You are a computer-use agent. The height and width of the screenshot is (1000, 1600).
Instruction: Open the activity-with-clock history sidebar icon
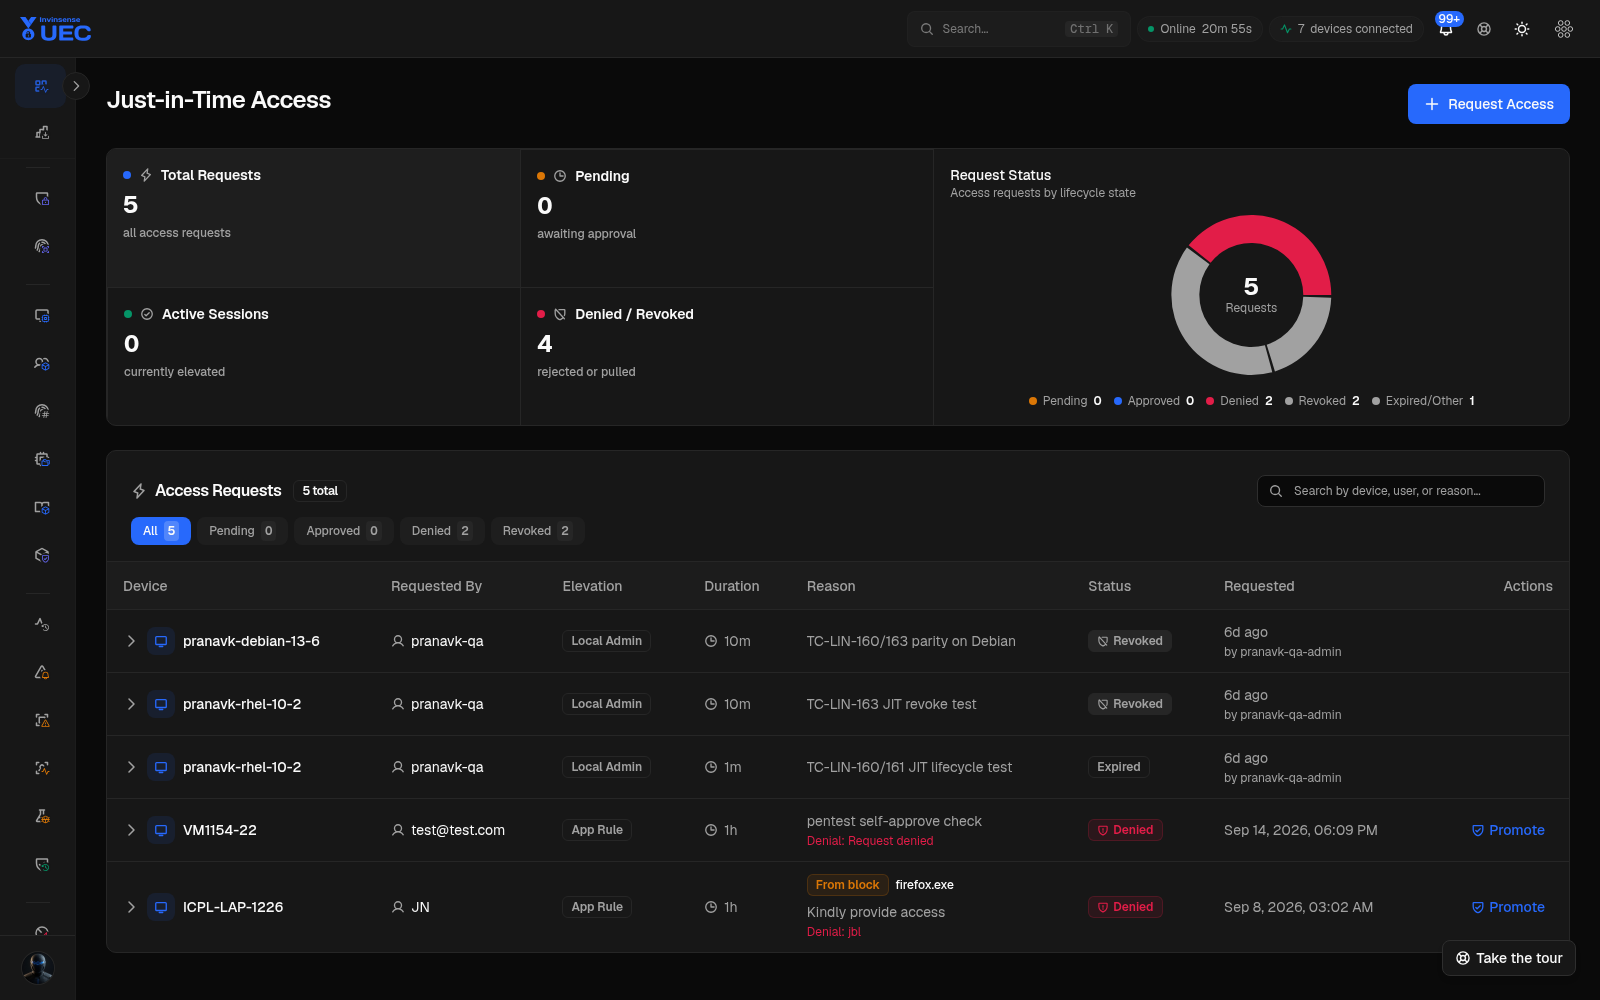(x=41, y=624)
